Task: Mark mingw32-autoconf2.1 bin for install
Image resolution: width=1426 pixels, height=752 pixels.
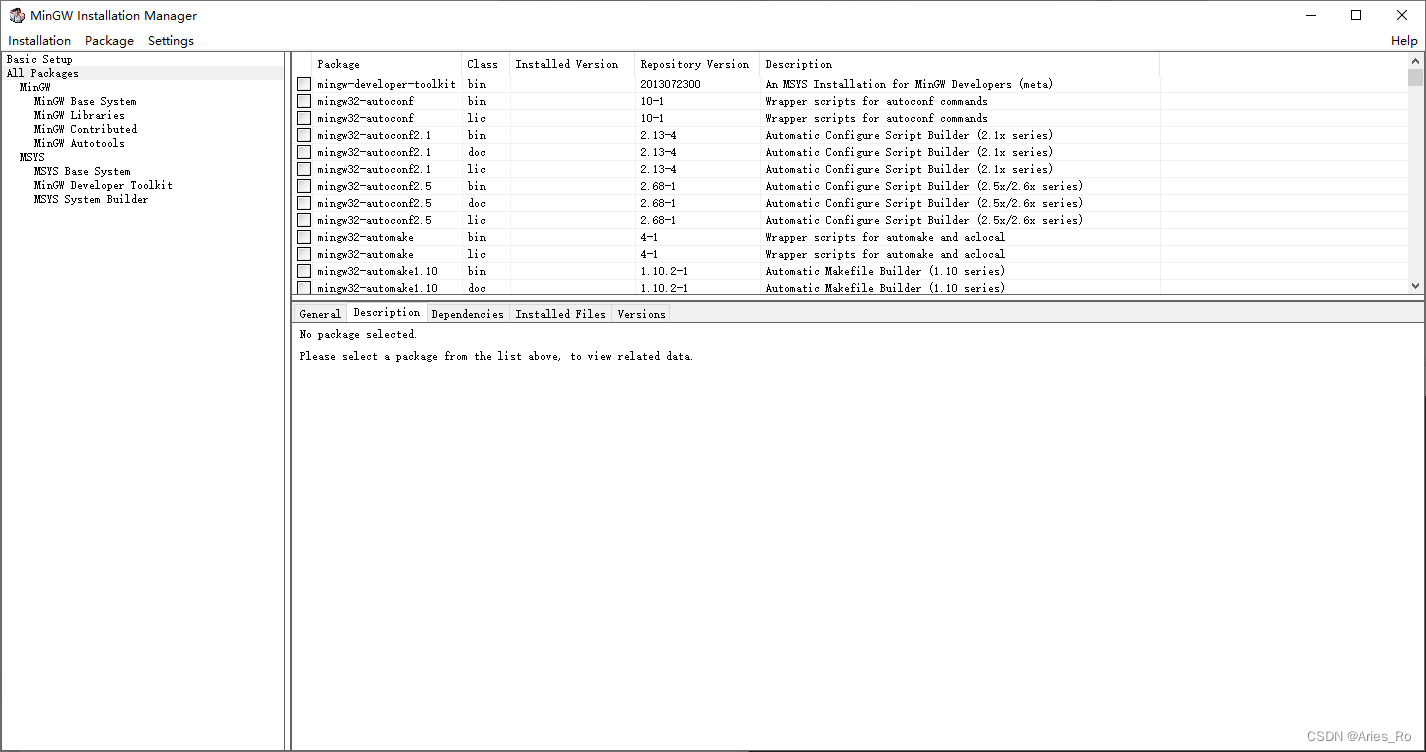Action: pos(303,135)
